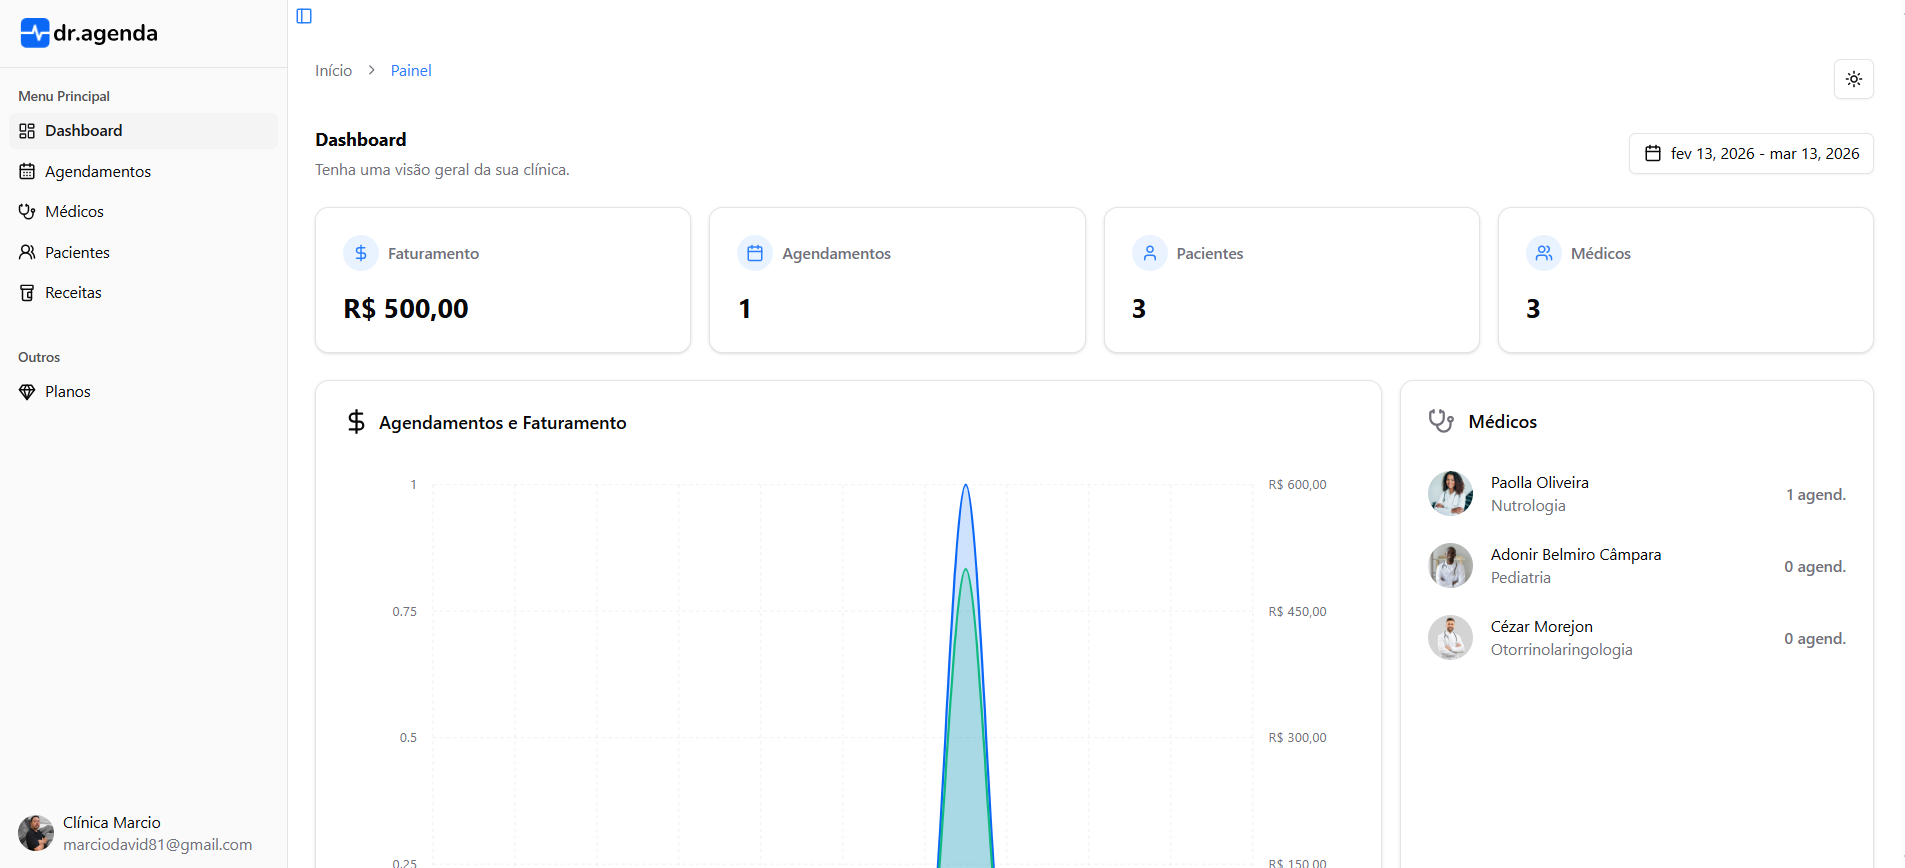The width and height of the screenshot is (1905, 868).
Task: Click the Painel breadcrumb link
Action: click(x=411, y=71)
